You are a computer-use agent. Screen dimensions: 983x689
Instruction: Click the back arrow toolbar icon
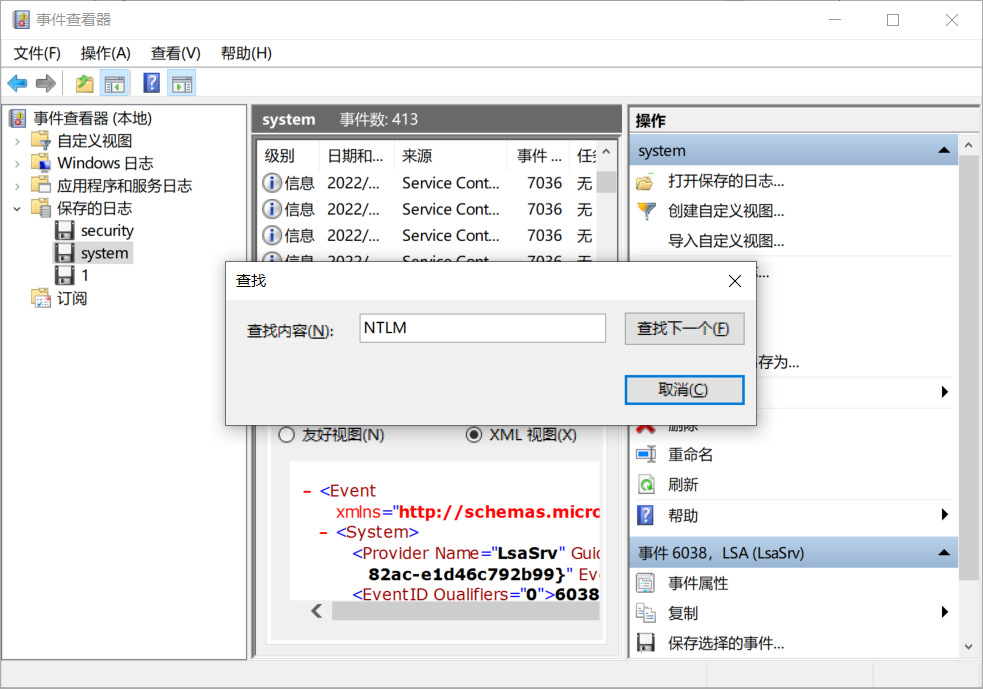(x=17, y=83)
